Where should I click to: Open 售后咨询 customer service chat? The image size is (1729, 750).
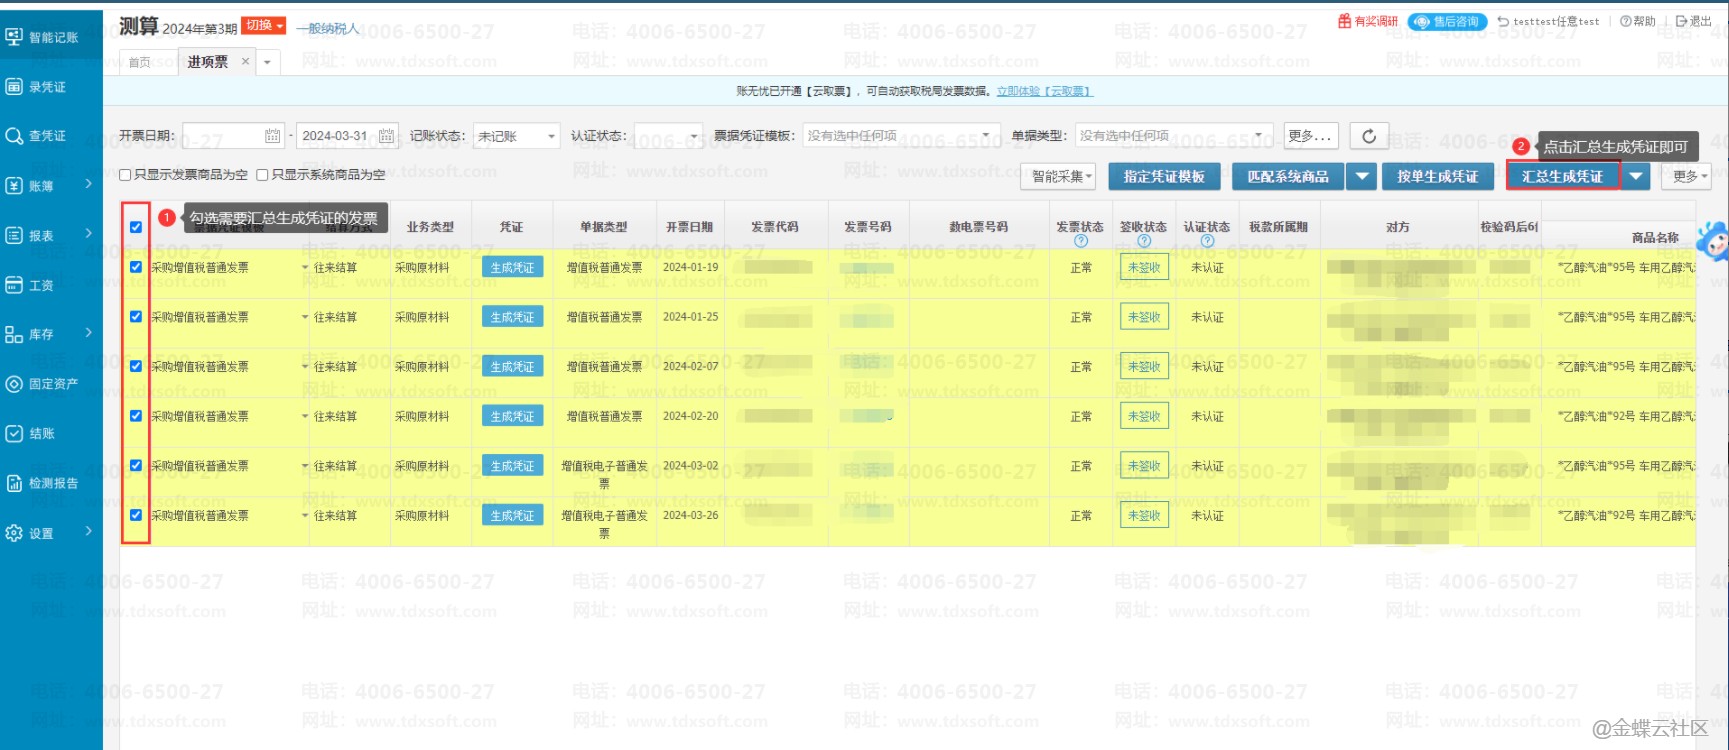(x=1446, y=21)
